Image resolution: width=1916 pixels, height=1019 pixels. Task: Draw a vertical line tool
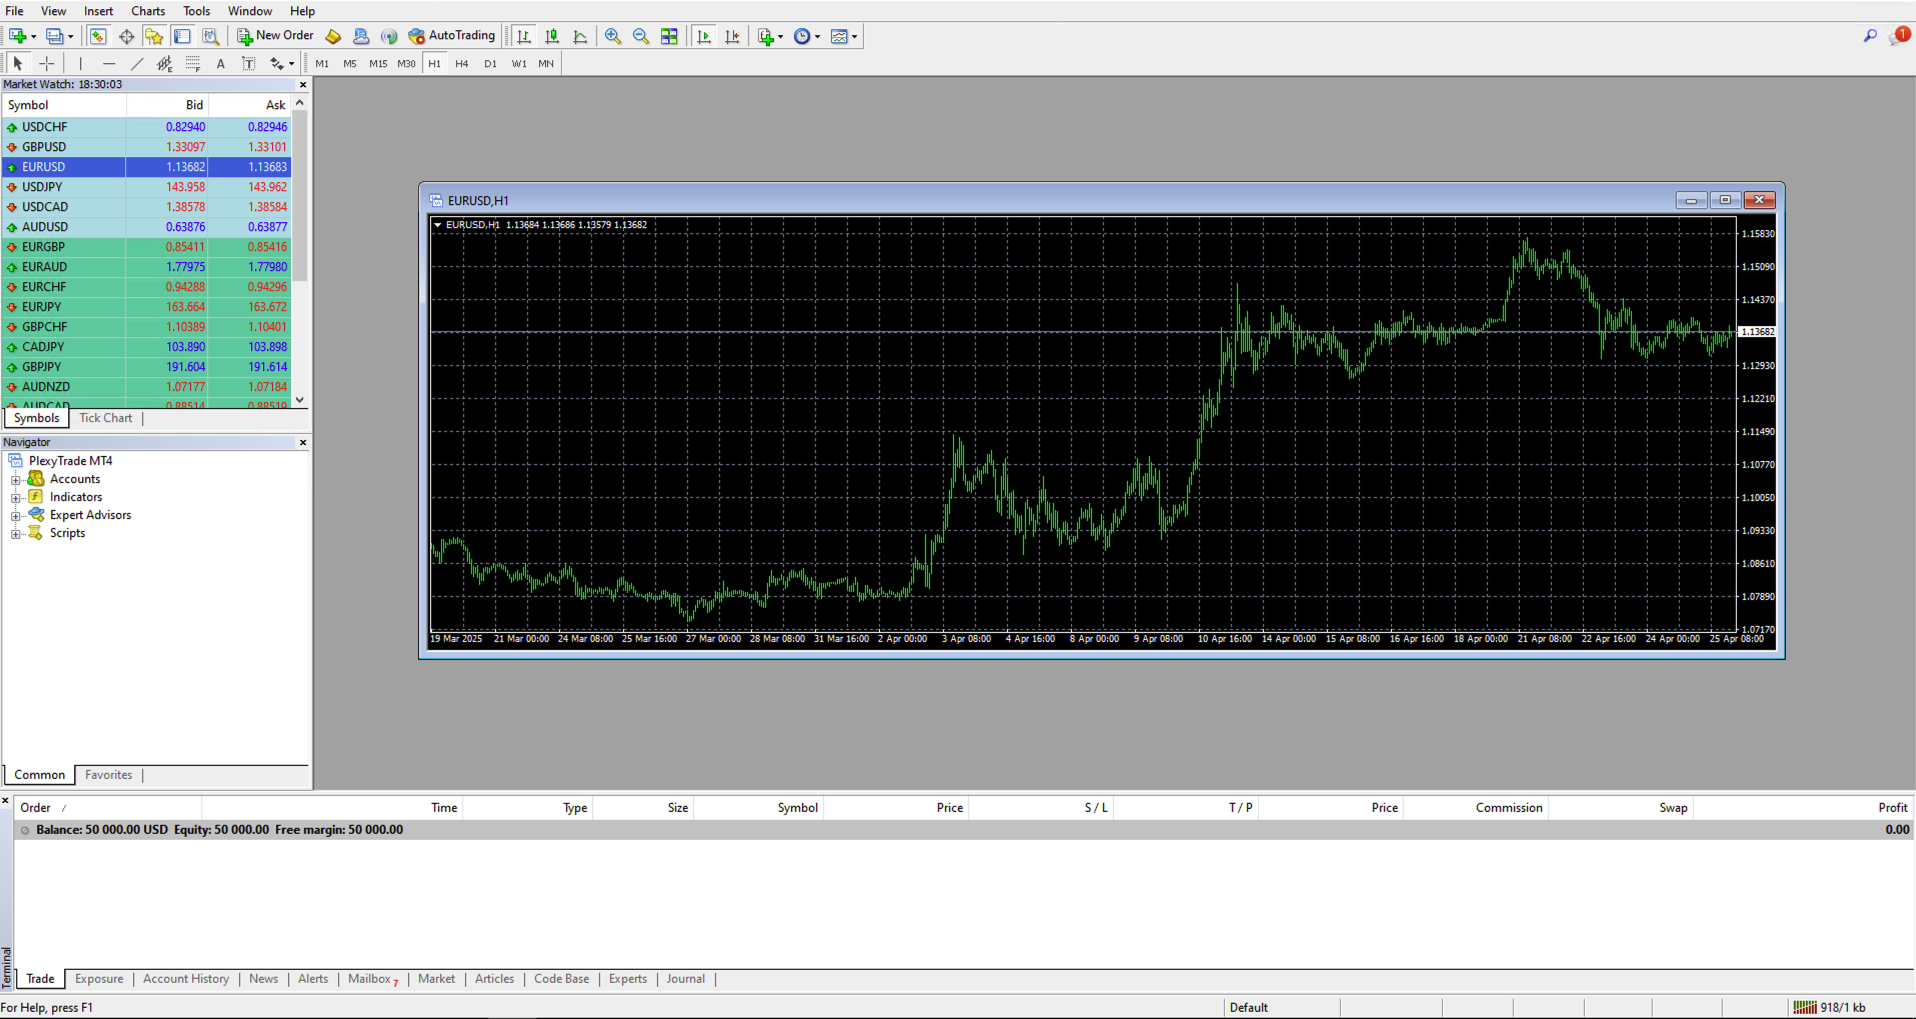pos(81,63)
